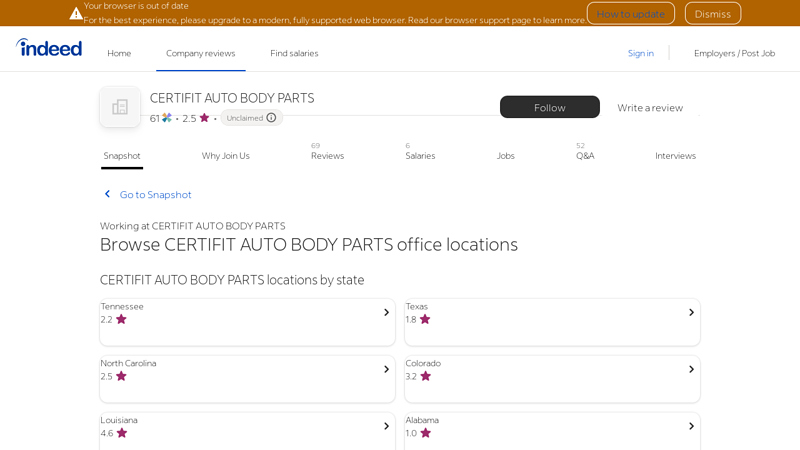Select the Alabama state name

click(422, 420)
